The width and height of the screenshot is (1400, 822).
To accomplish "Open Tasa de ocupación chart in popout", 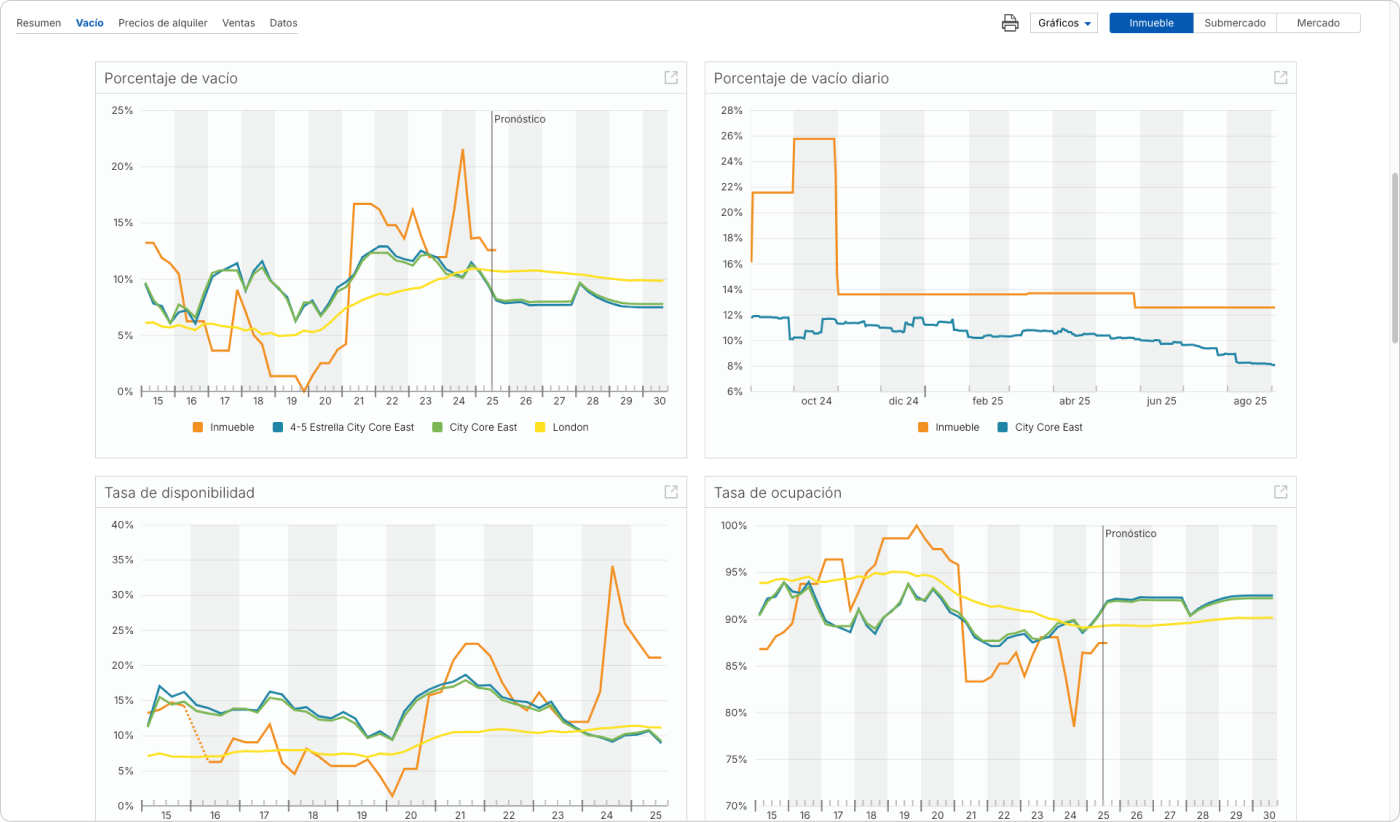I will 1280,492.
